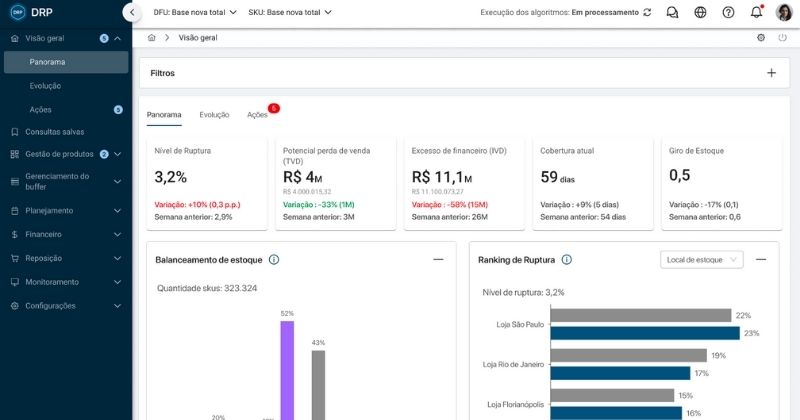Viewport: 800px width, 420px height.
Task: Collapse the Visão geral sidebar section
Action: click(x=117, y=38)
